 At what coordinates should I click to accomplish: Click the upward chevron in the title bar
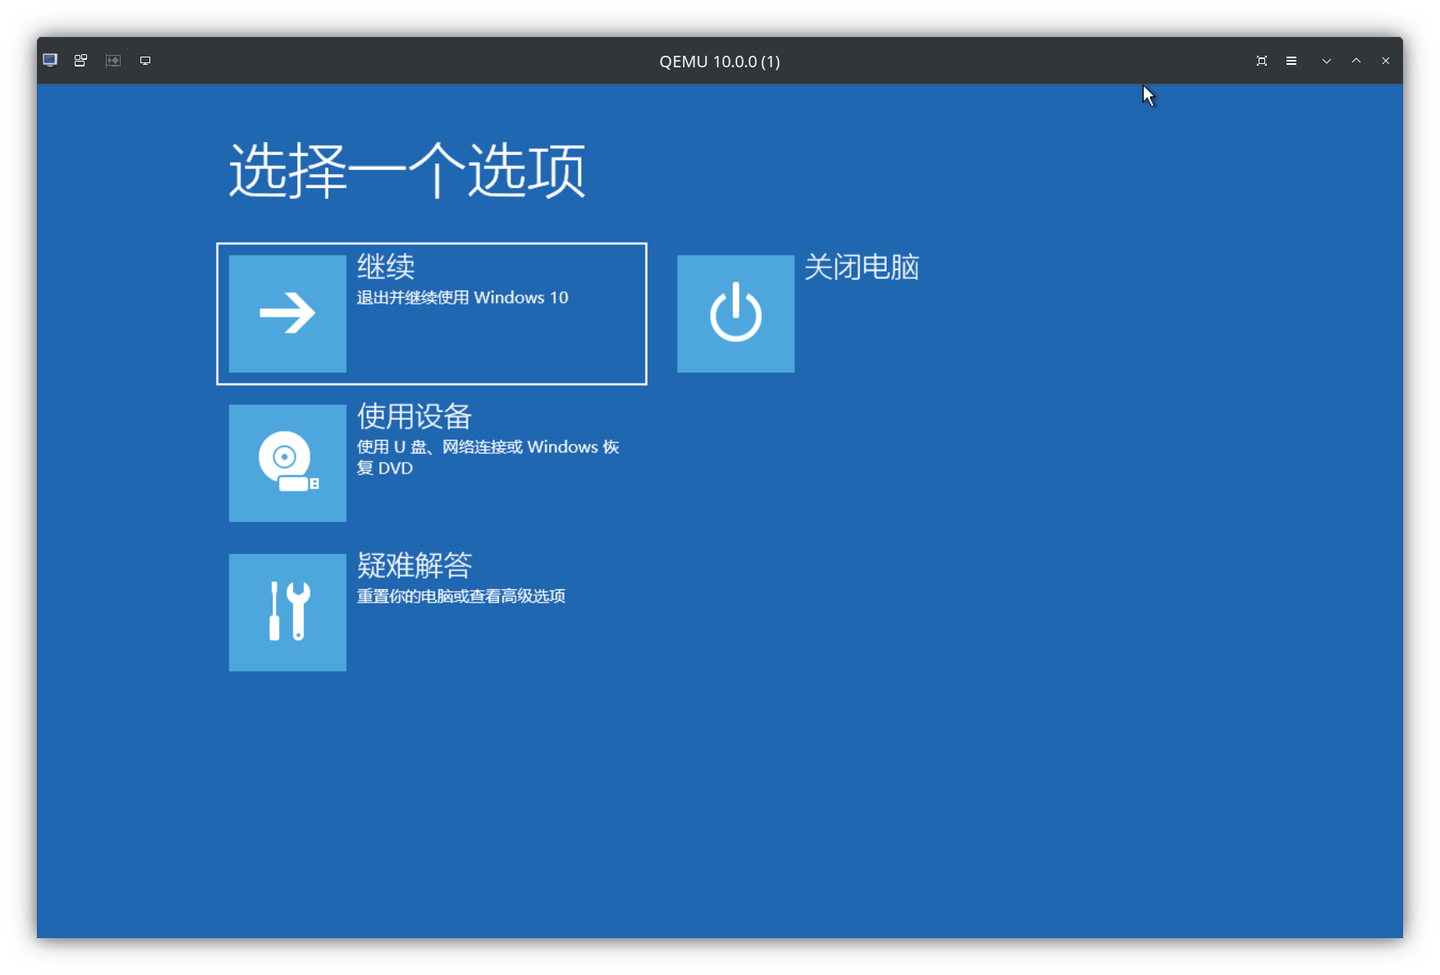1356,60
